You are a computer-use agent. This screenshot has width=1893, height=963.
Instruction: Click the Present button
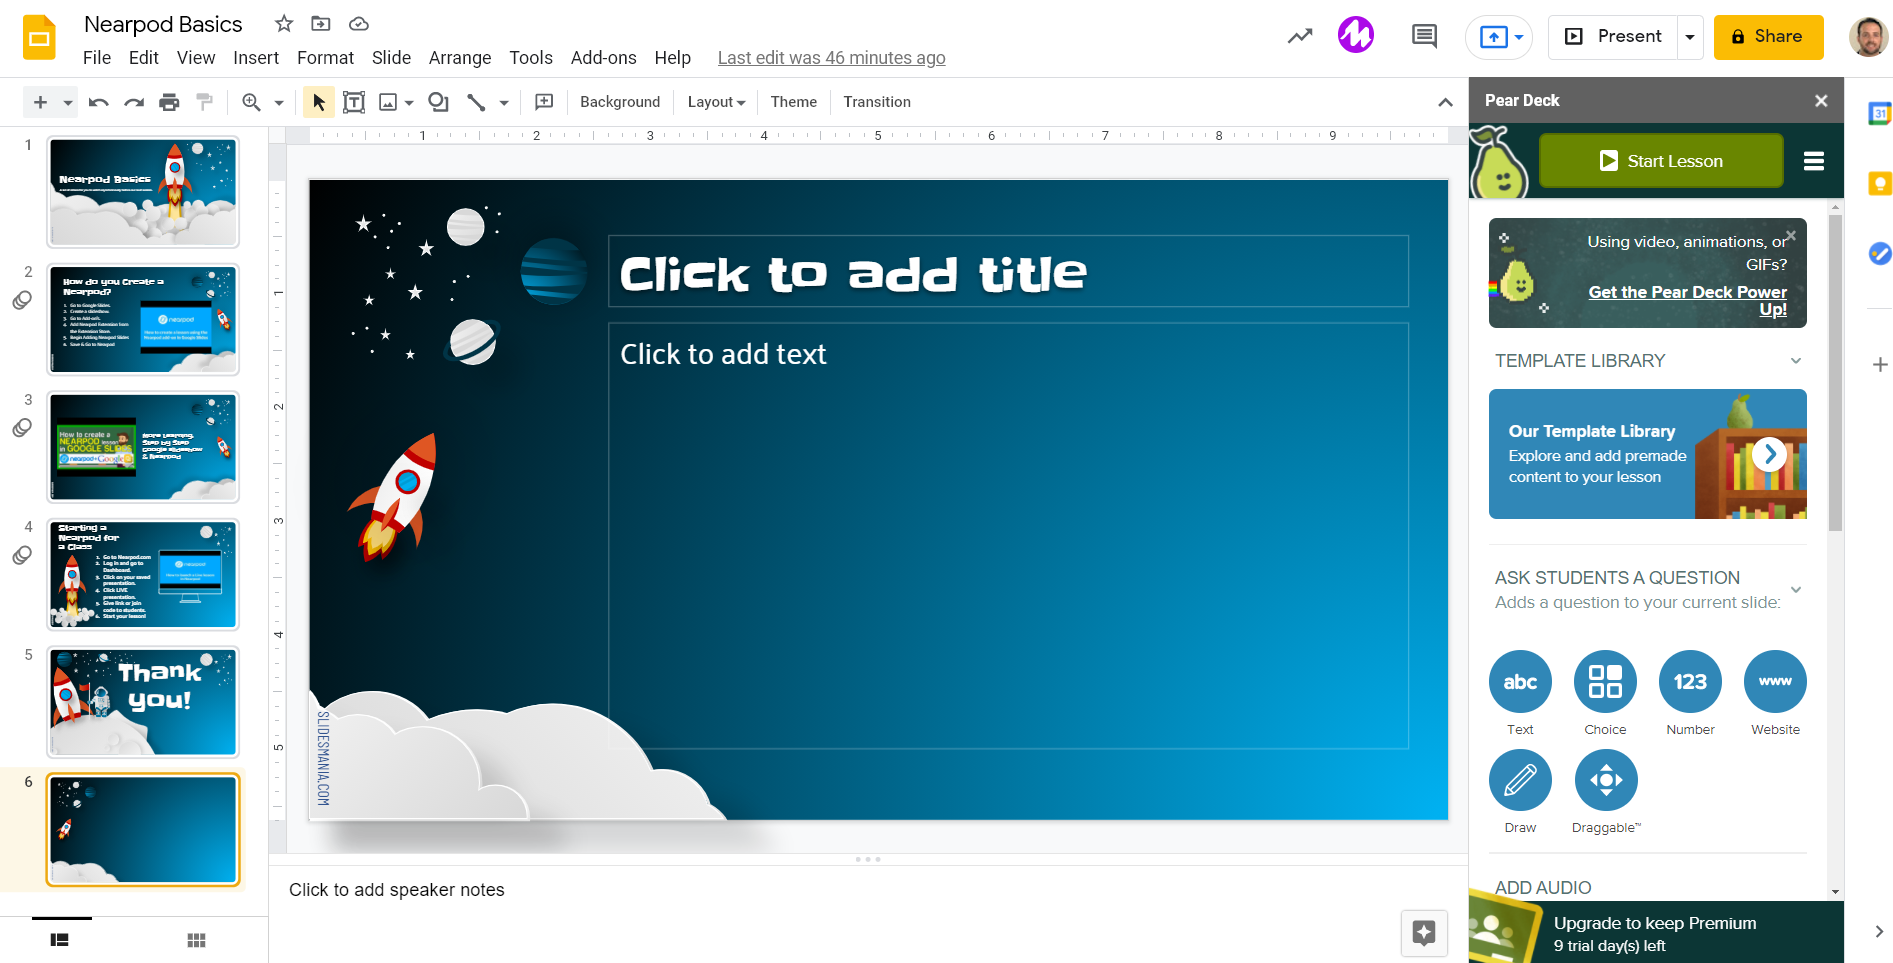pos(1613,37)
